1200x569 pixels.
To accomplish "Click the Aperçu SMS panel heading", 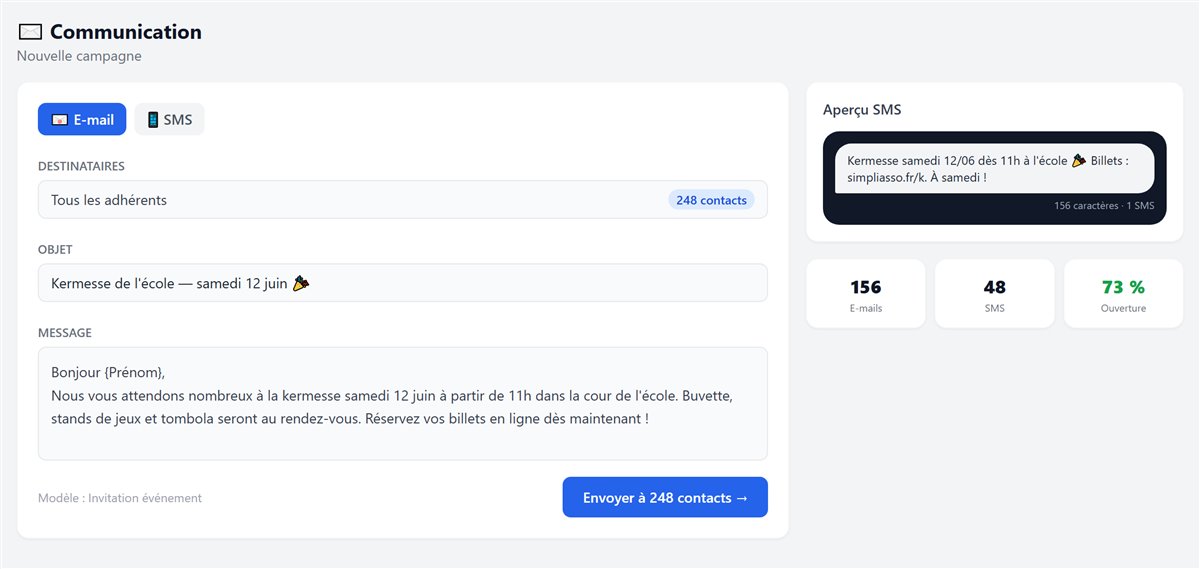I will (x=862, y=110).
